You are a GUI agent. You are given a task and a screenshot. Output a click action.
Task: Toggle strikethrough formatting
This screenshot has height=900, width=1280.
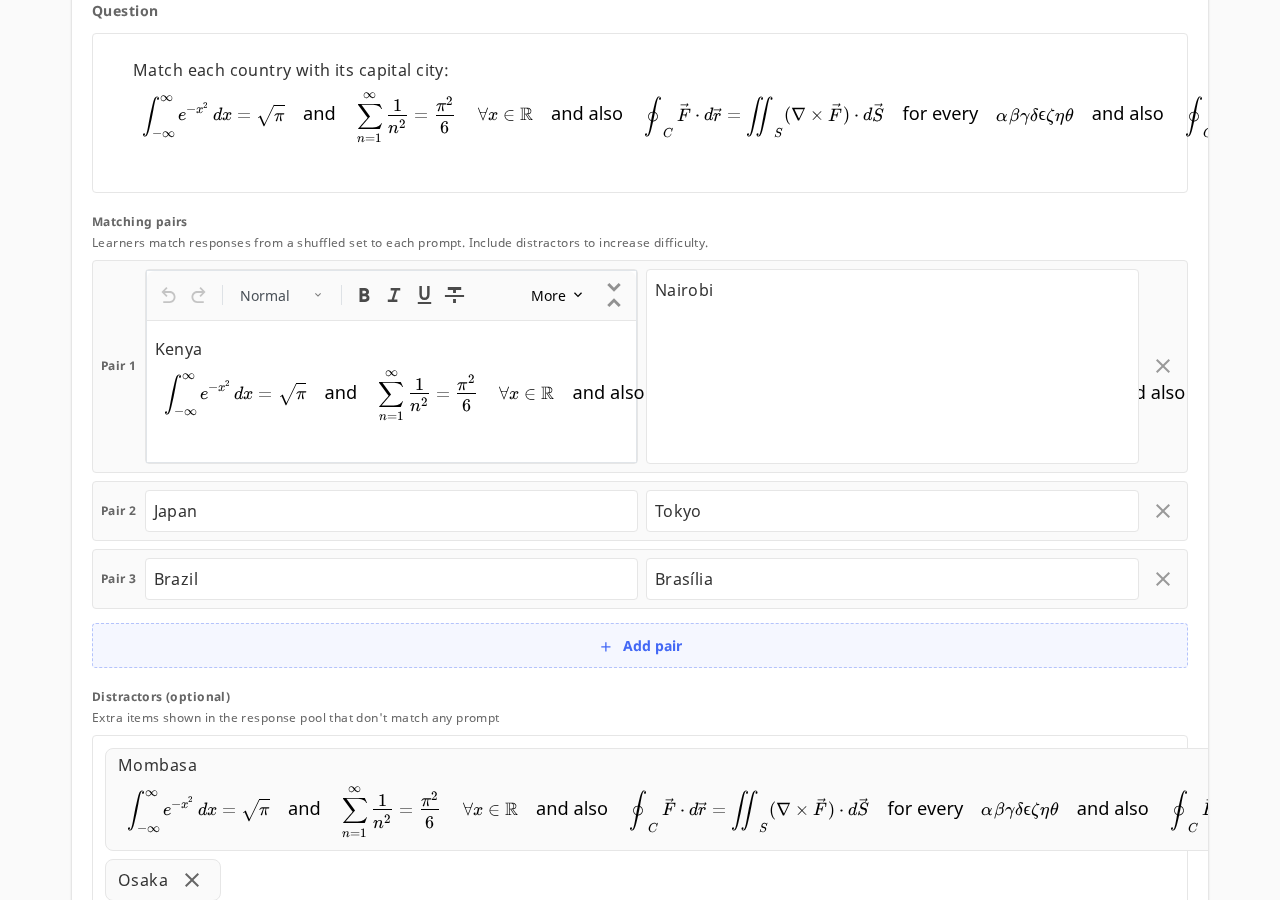click(x=454, y=295)
